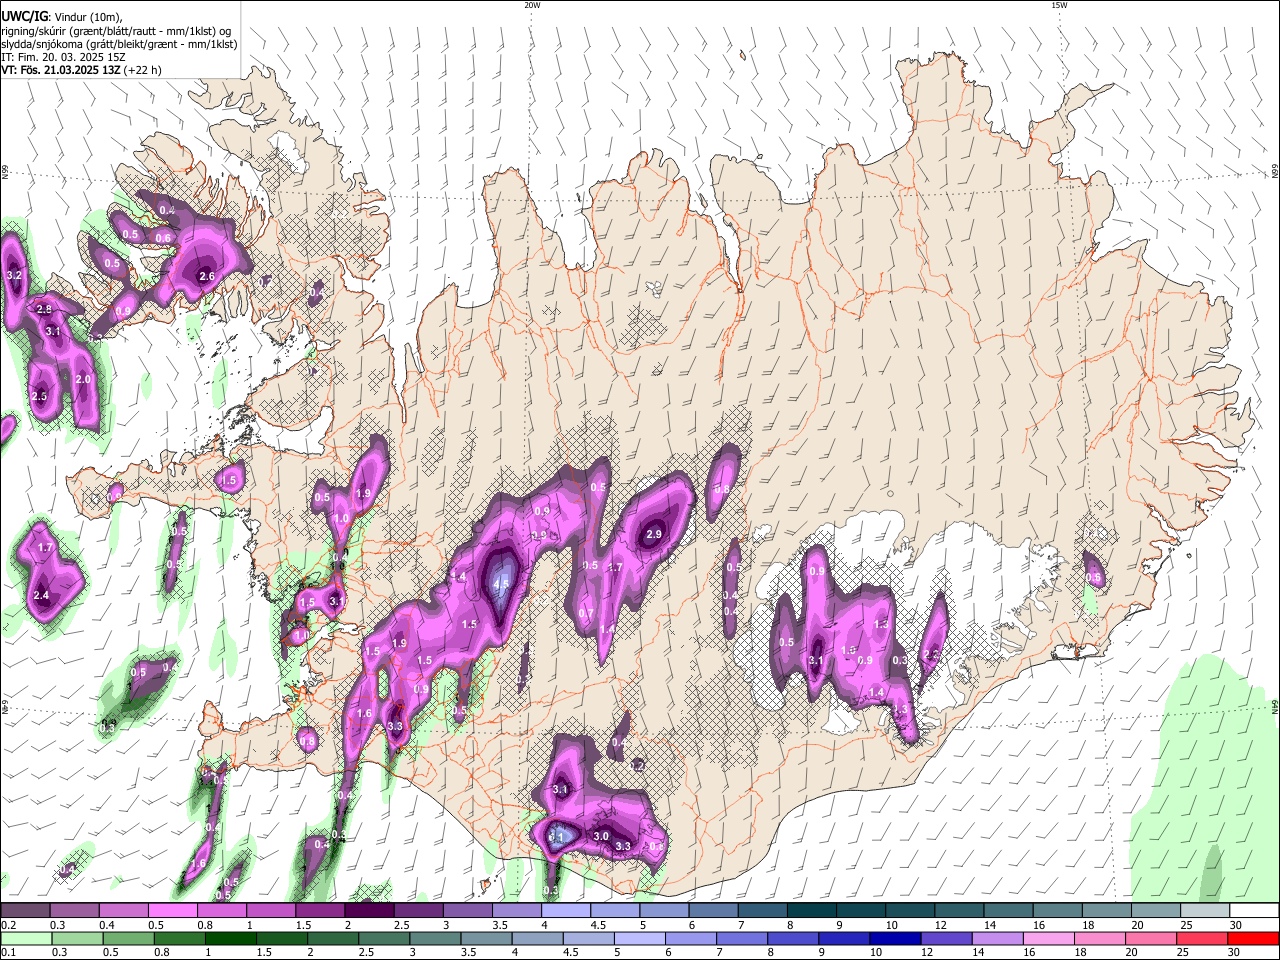1280x960 pixels.
Task: Click the 2.4 value off the west coast
Action: pos(41,596)
